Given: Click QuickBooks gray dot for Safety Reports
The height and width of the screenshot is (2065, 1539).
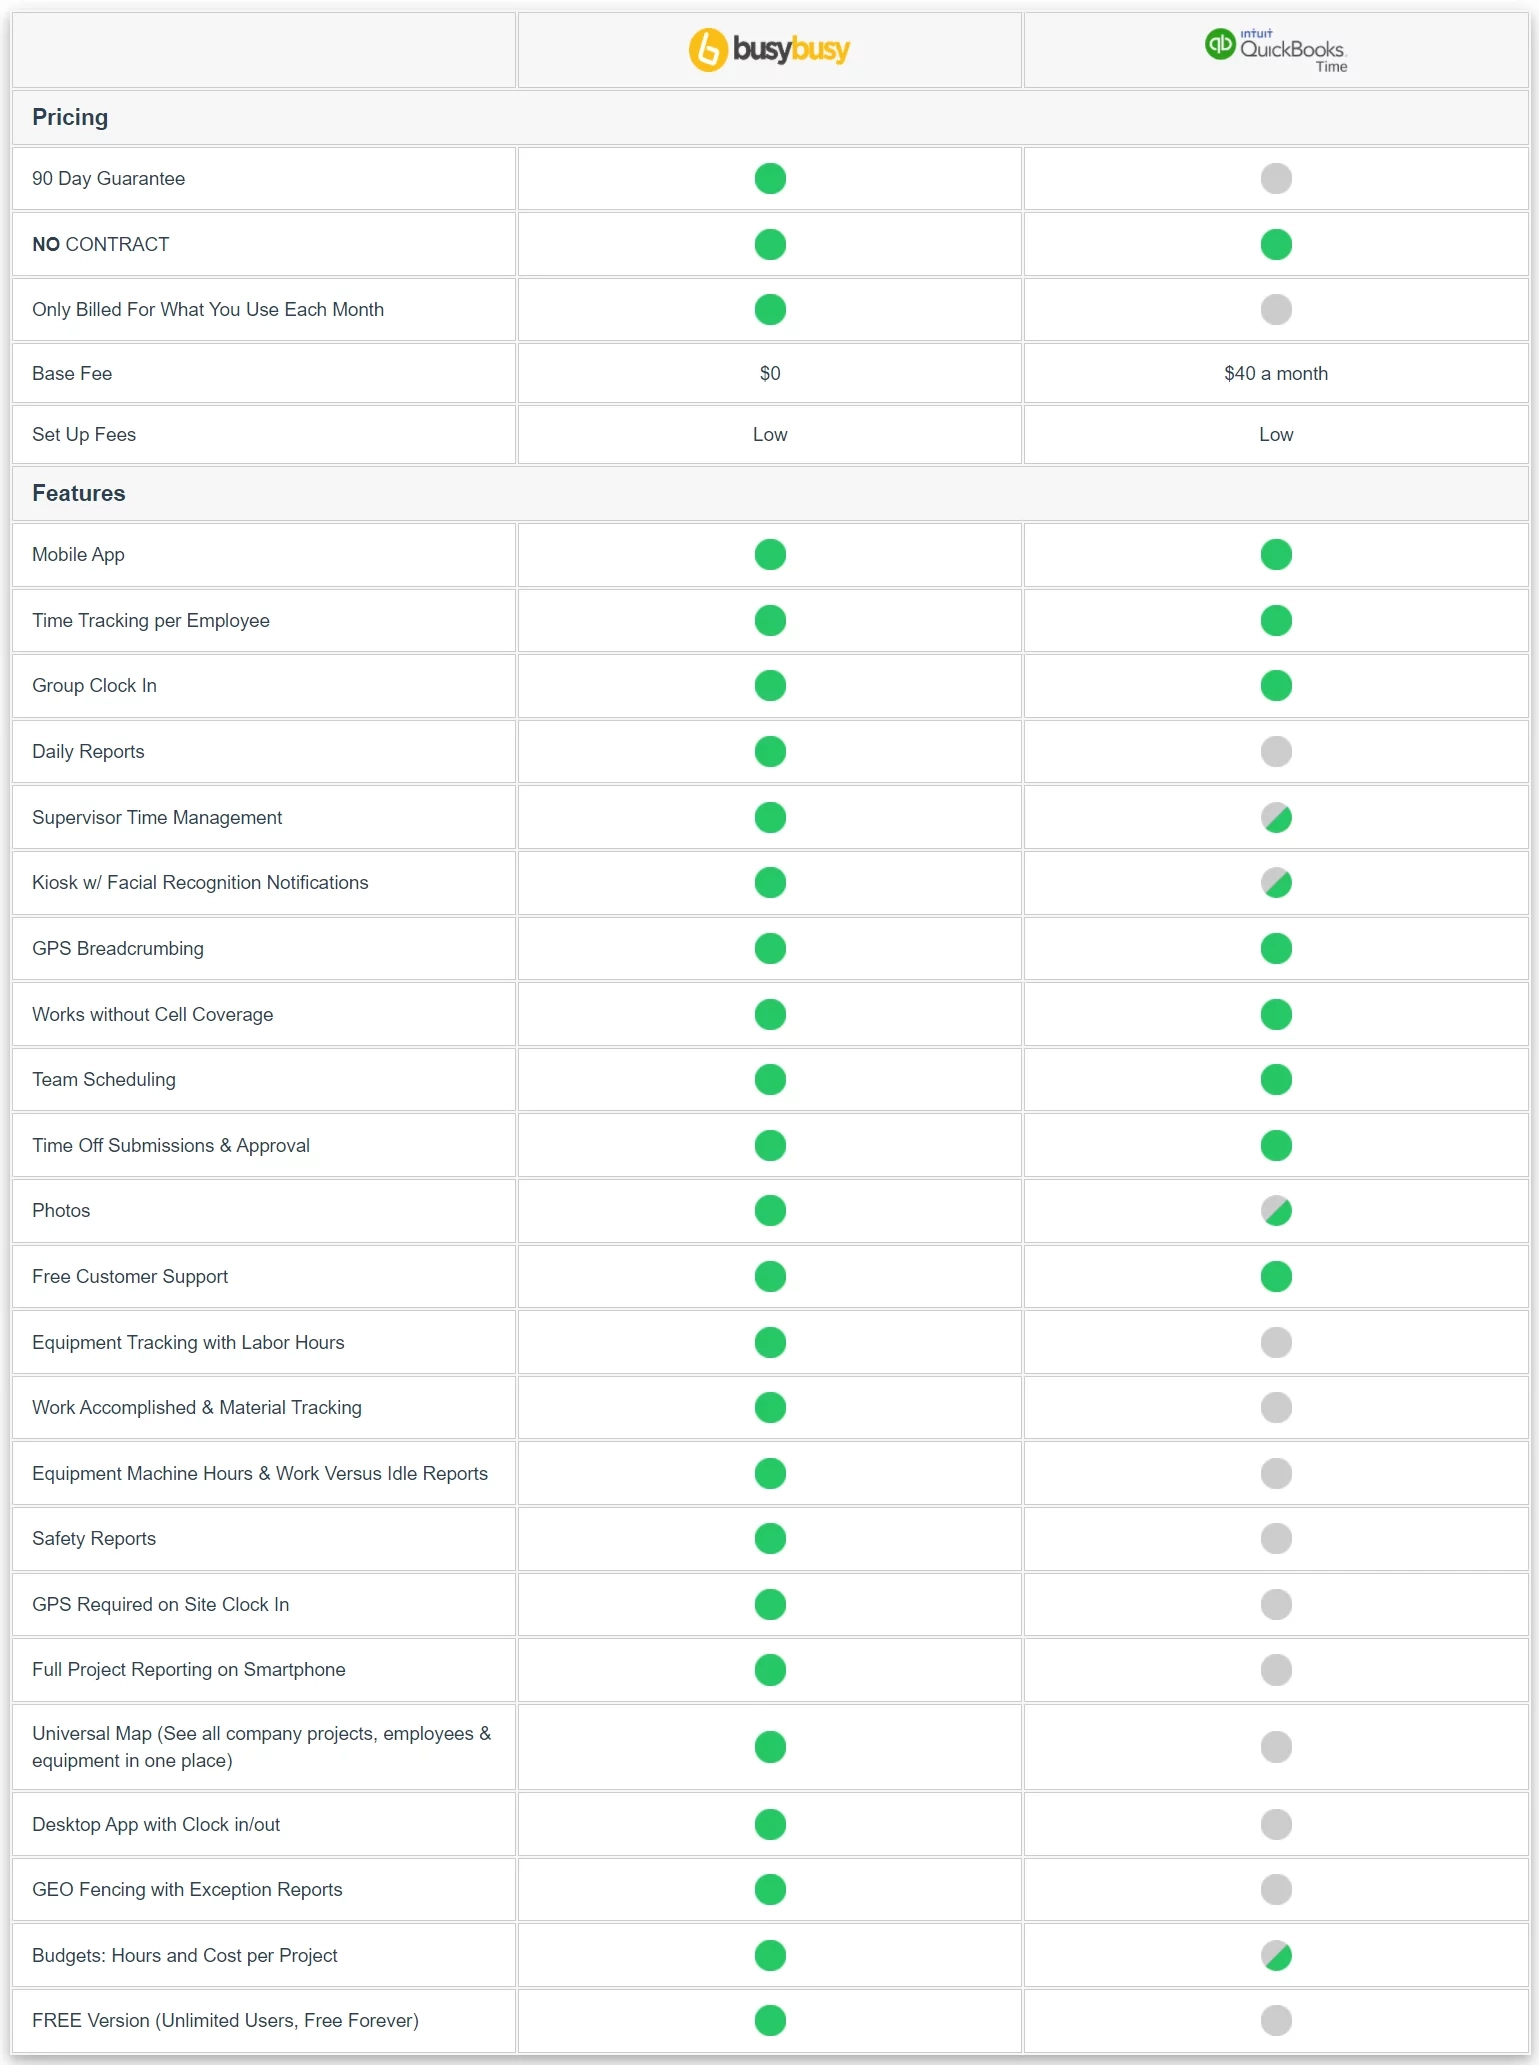Looking at the screenshot, I should (1276, 1538).
